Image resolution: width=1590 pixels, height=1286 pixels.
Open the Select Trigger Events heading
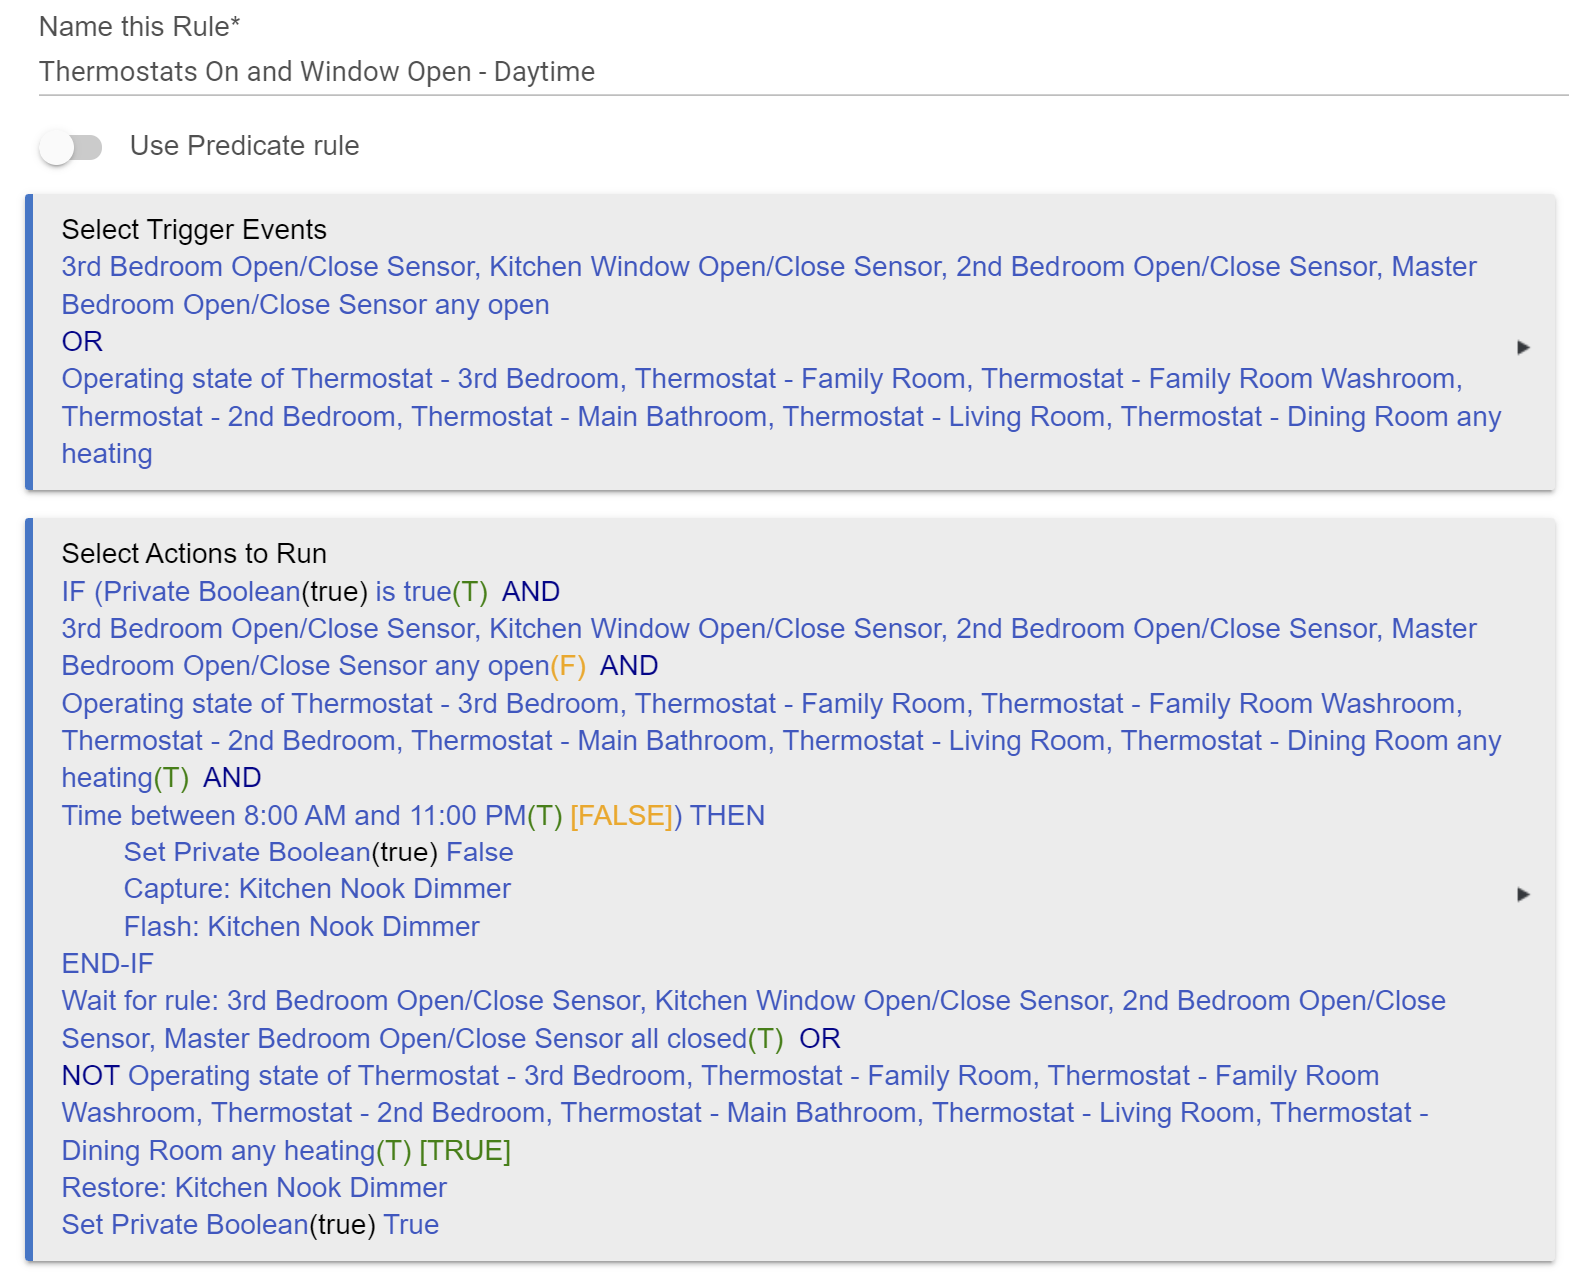tap(194, 230)
